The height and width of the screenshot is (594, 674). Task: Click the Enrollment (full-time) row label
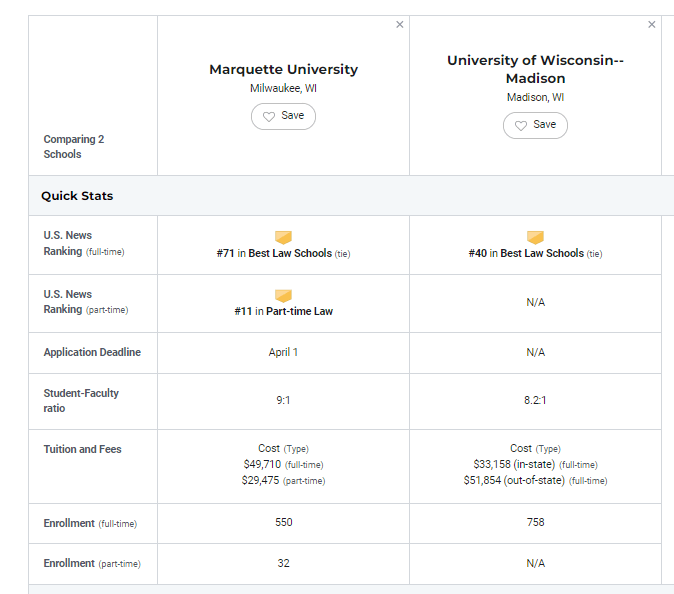click(x=90, y=524)
